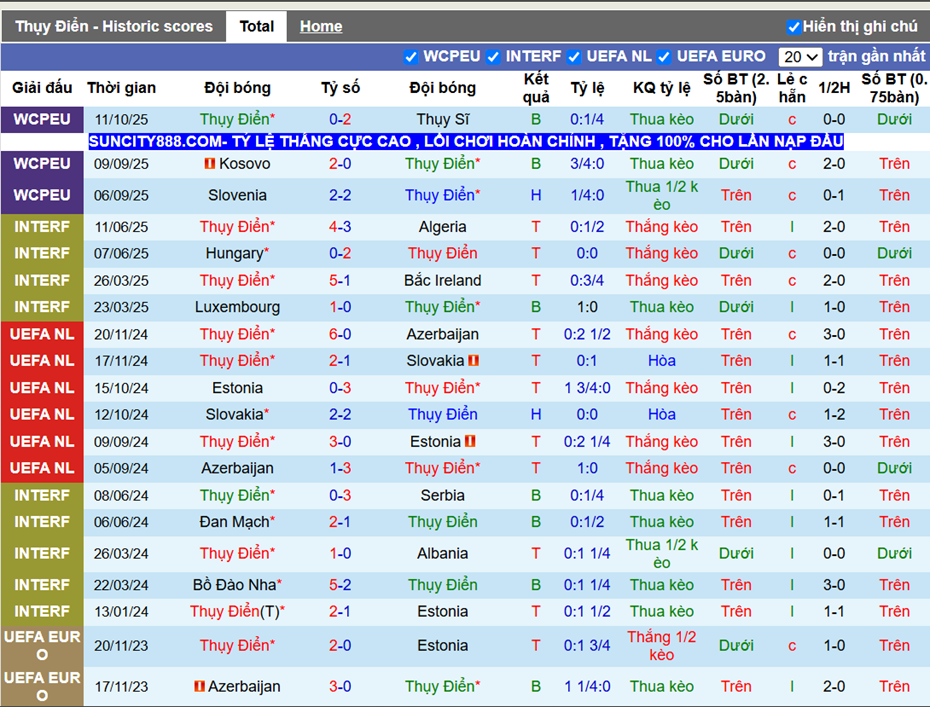Click the 4-3 score against Algeria
This screenshot has width=930, height=707.
click(340, 227)
